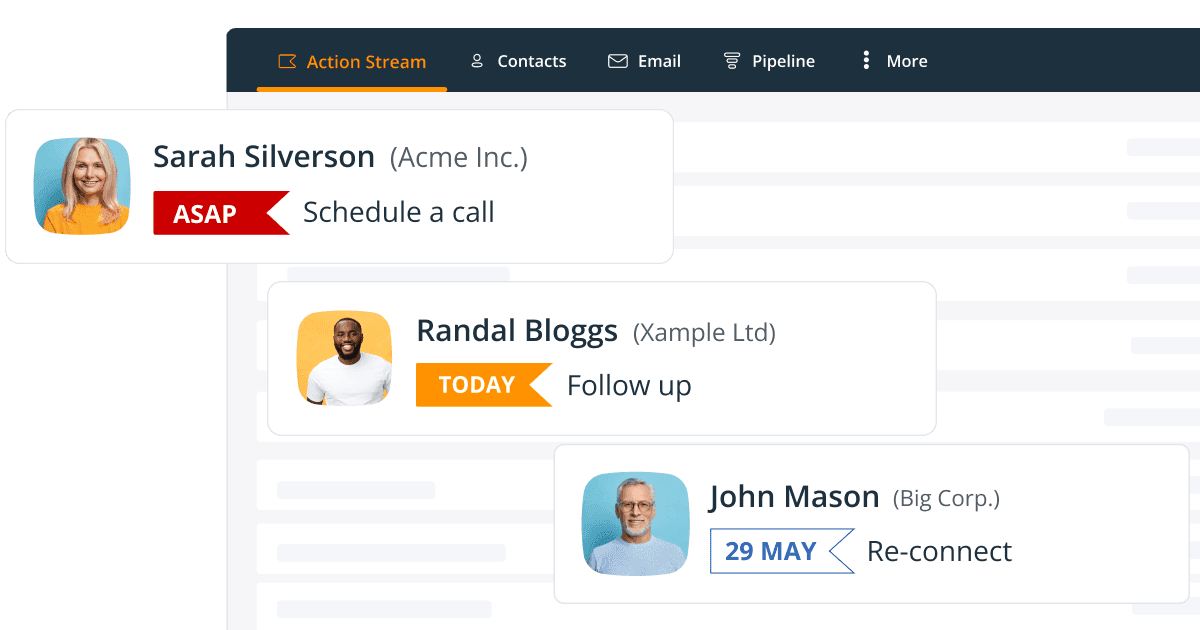This screenshot has width=1200, height=630.
Task: Click the Email envelope icon
Action: click(x=618, y=61)
